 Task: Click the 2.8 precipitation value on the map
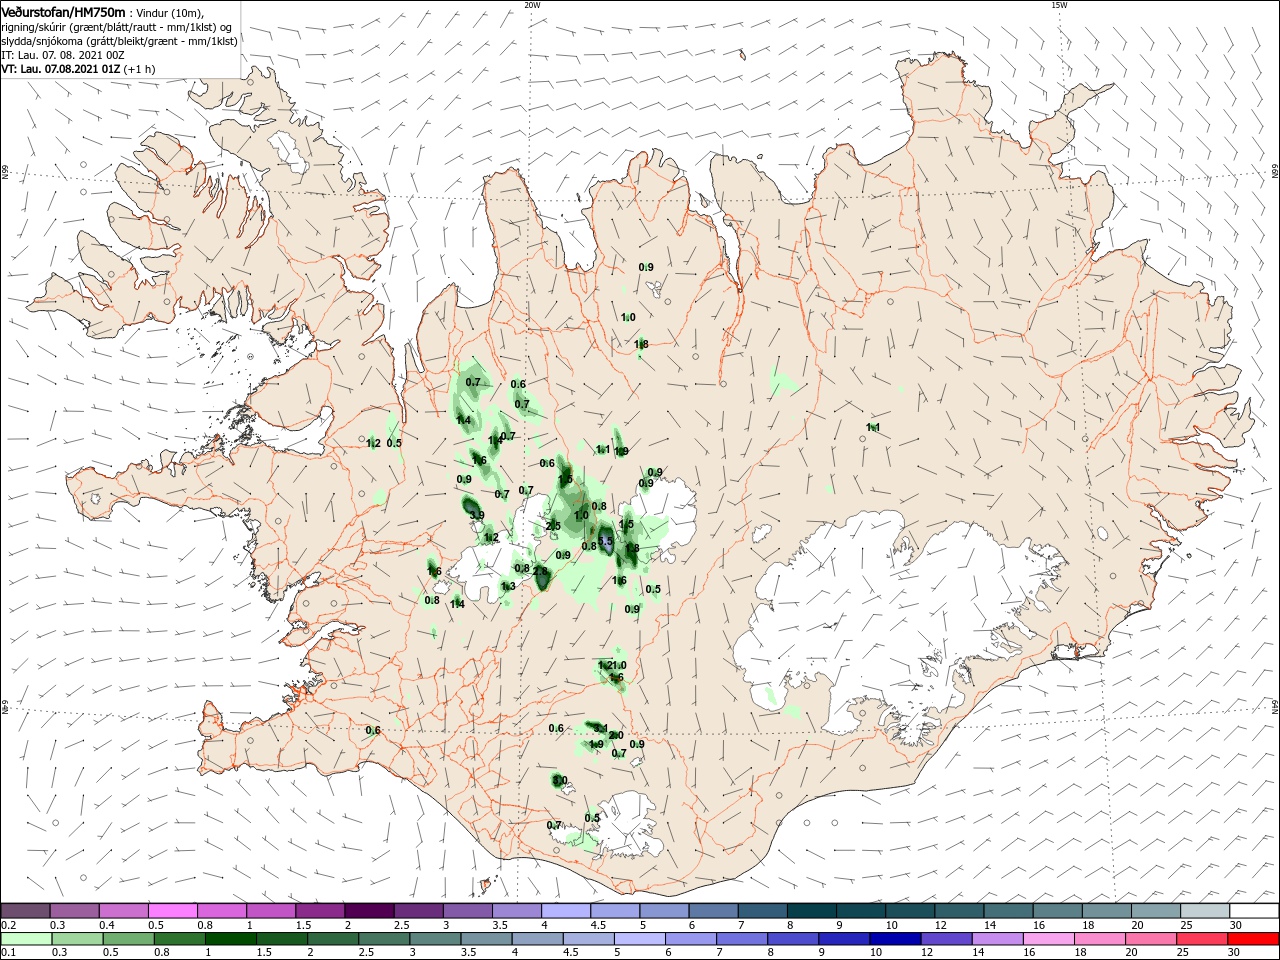pos(541,571)
